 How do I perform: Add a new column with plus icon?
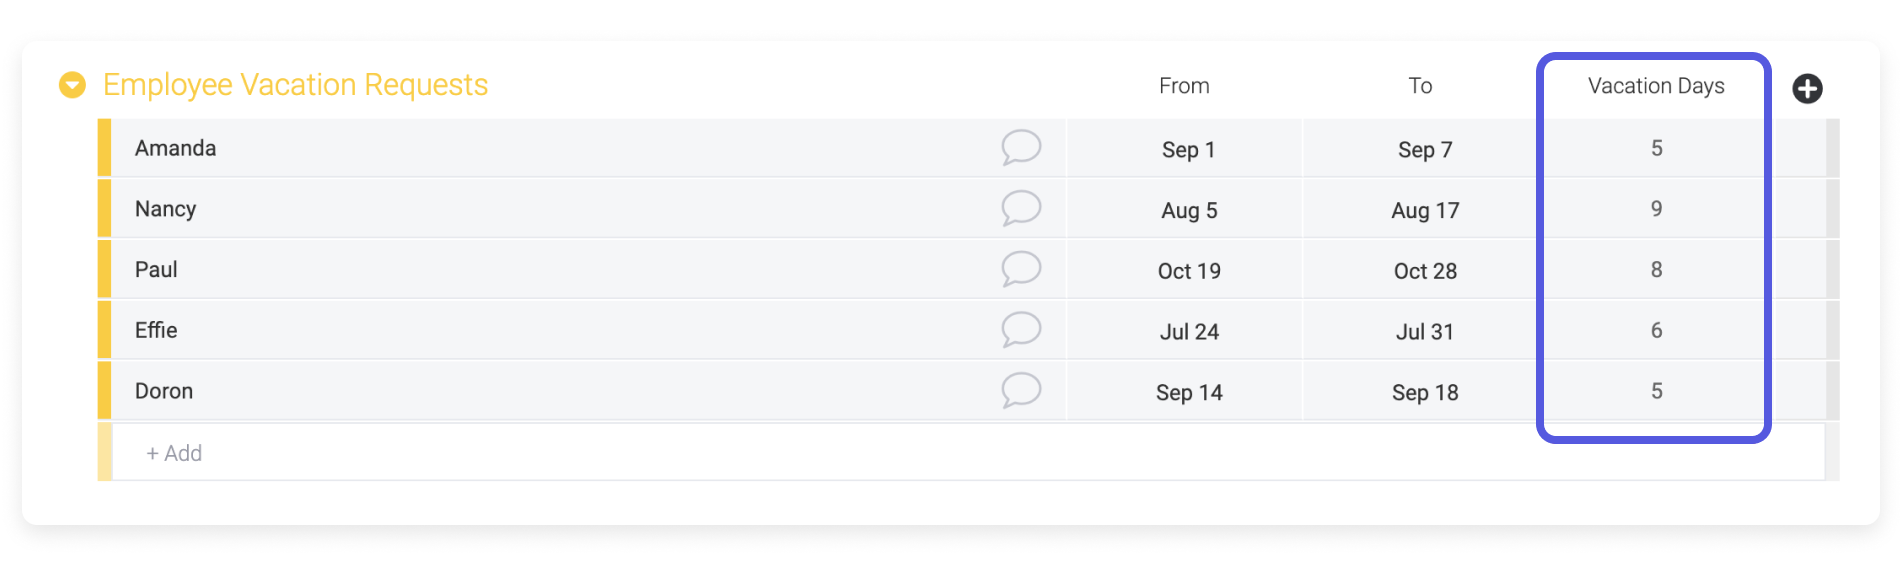pyautogui.click(x=1807, y=88)
